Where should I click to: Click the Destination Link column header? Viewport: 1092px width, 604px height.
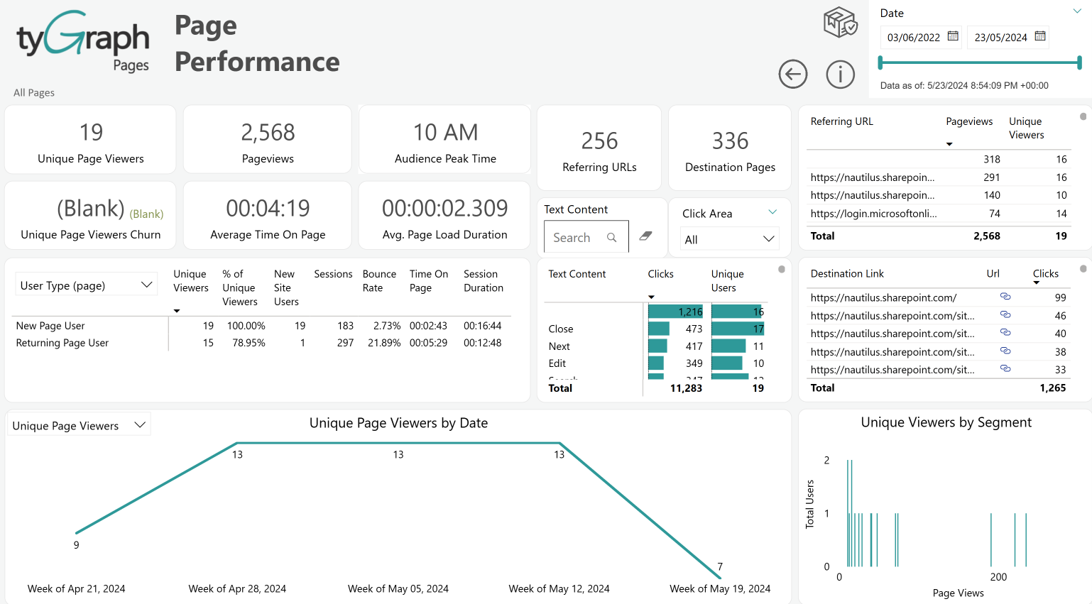pos(847,274)
